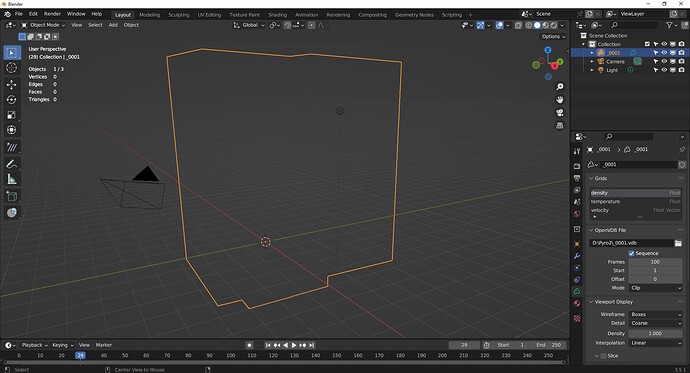Disable Light in renders camera icon
The height and width of the screenshot is (373, 690).
click(x=681, y=69)
